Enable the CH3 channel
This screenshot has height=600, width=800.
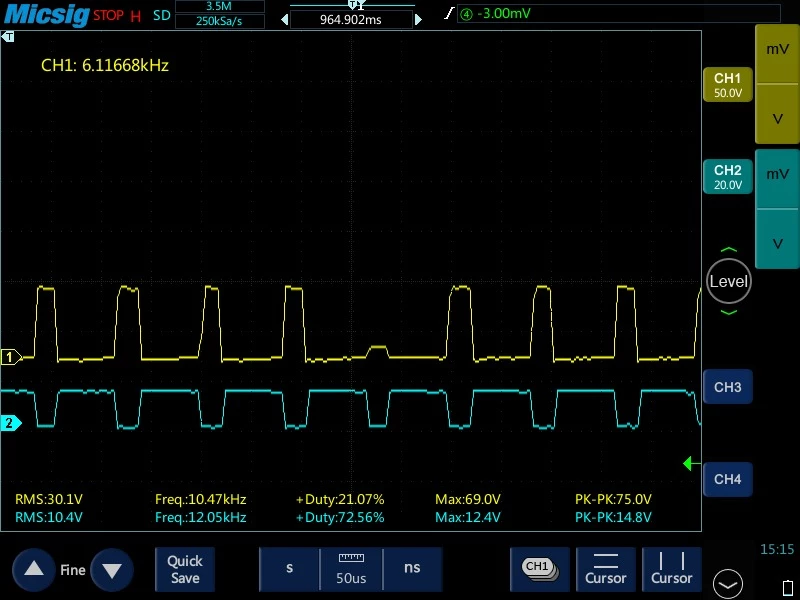pyautogui.click(x=728, y=387)
